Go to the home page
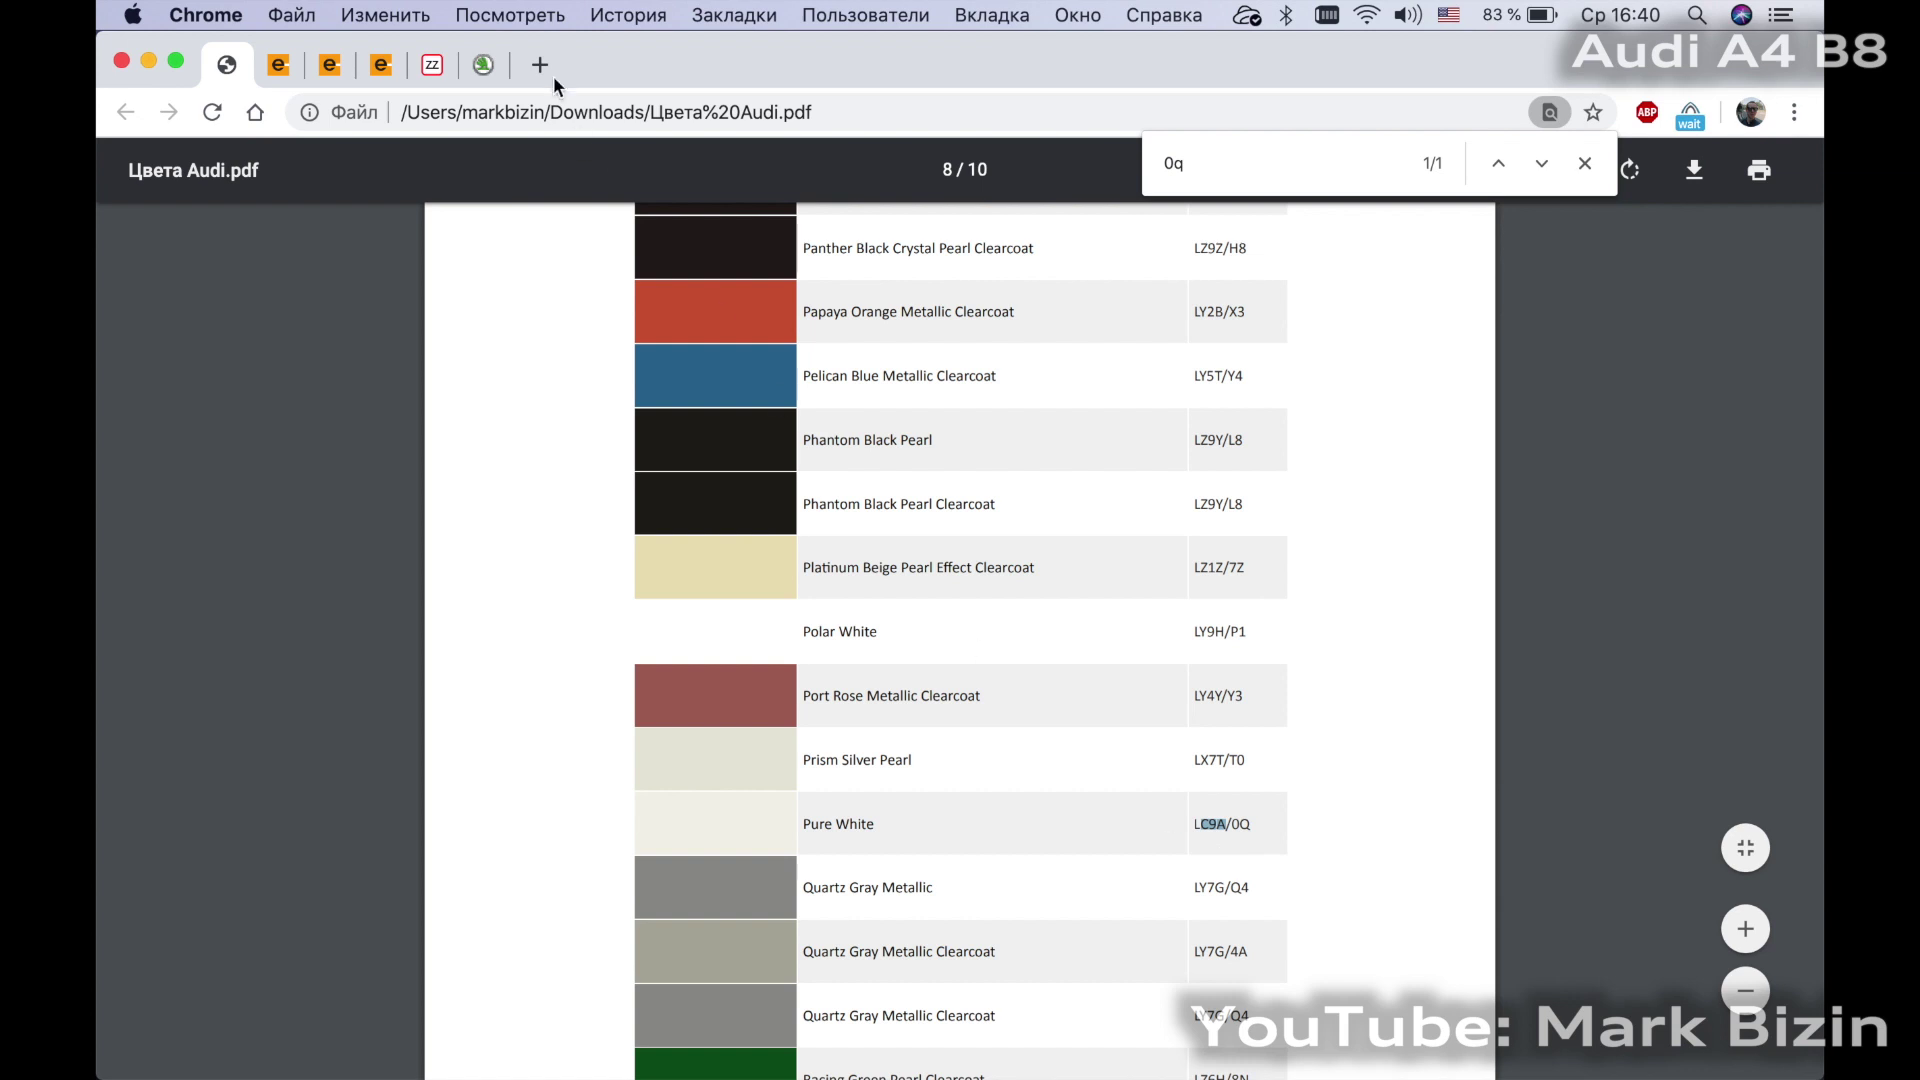Screen dimensions: 1920x1080 coord(255,112)
